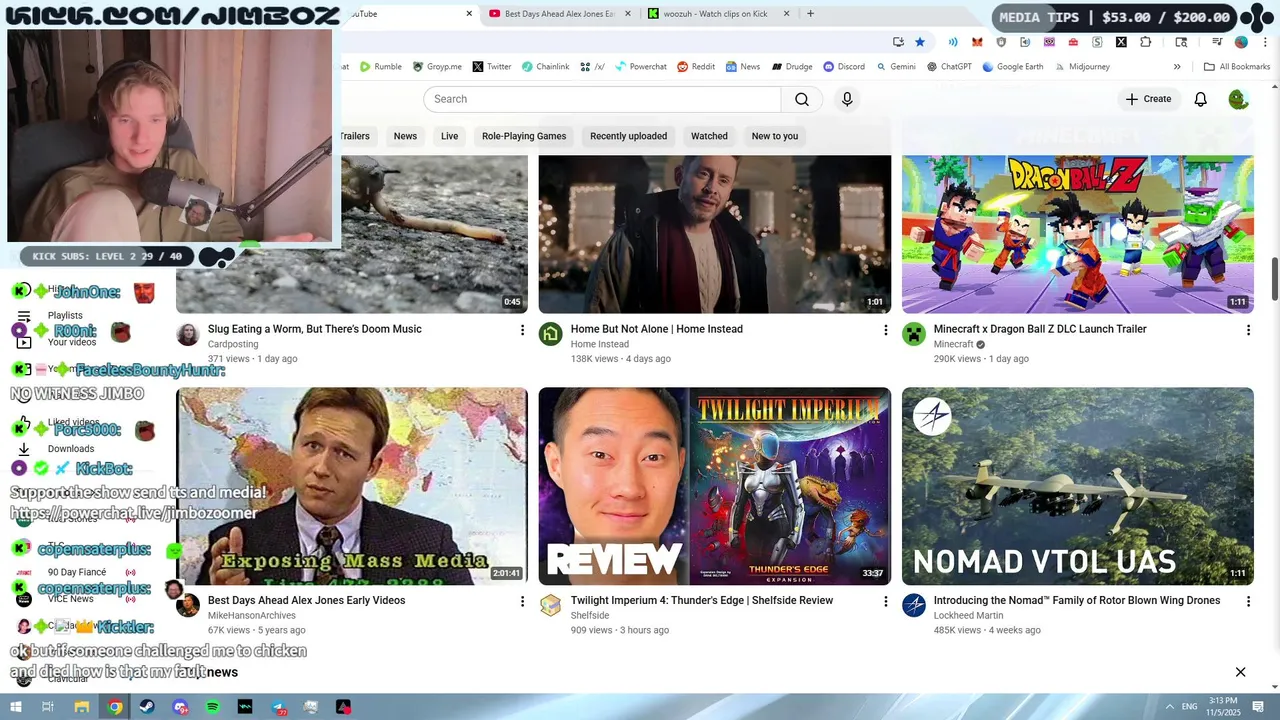Open options menu for Twilight Imperium 4 review video
1280x720 pixels.
[885, 601]
